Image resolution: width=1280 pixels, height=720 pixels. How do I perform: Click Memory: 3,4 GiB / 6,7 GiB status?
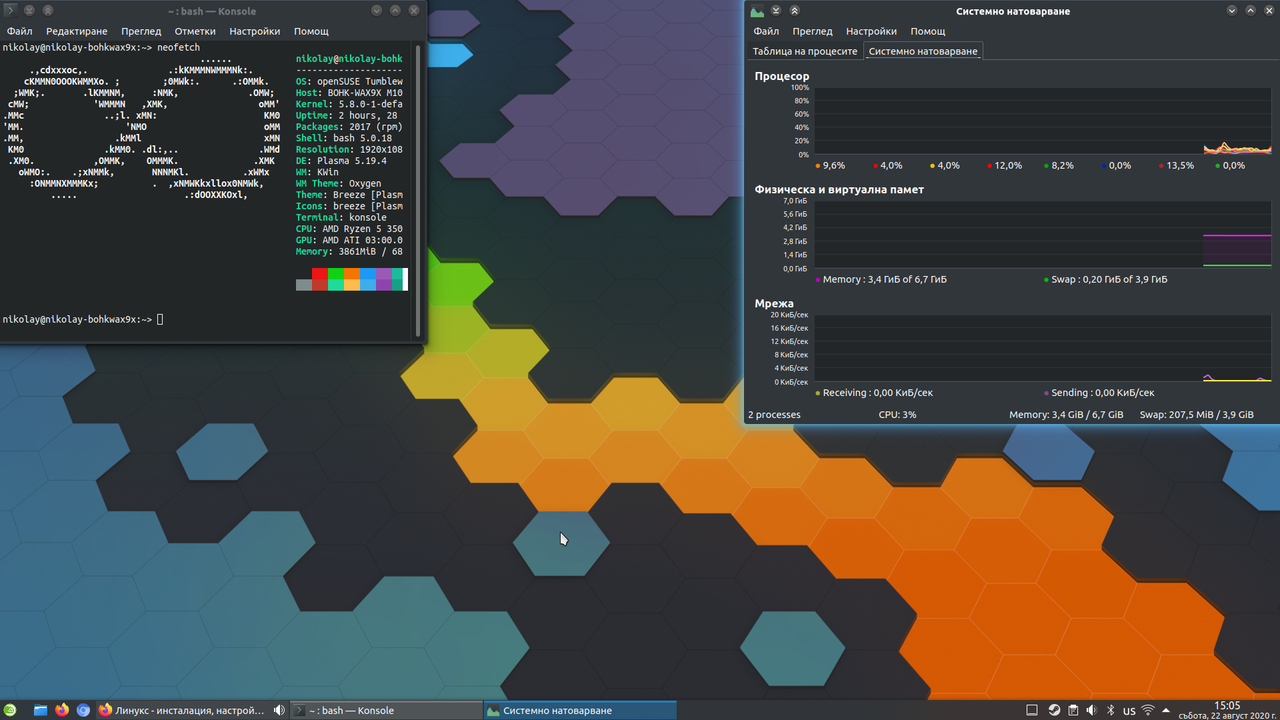point(1066,414)
